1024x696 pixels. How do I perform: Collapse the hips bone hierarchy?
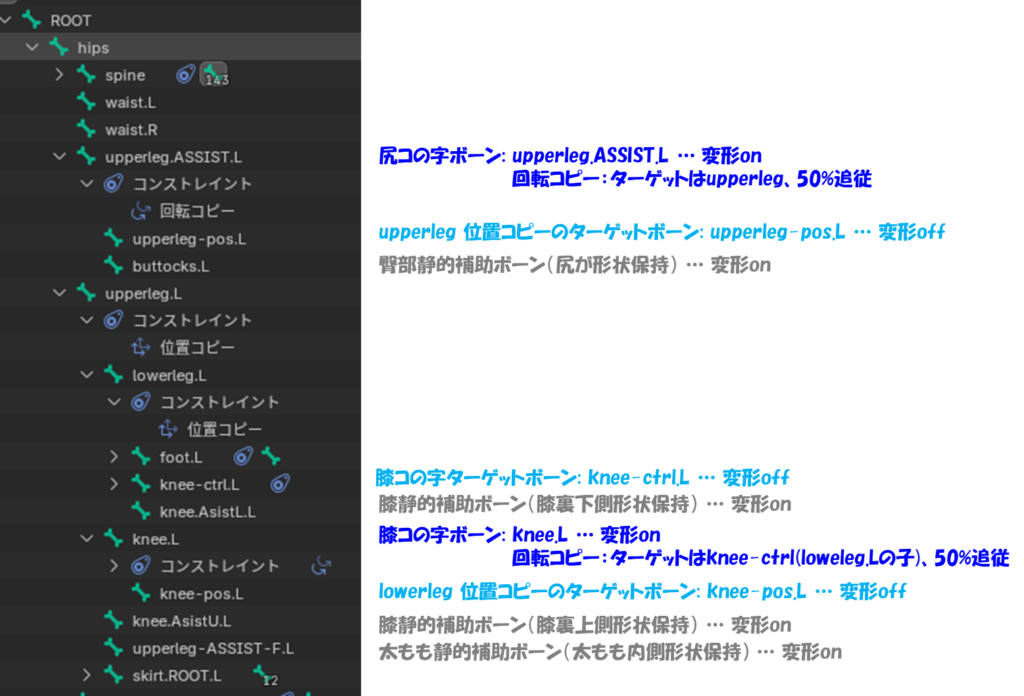(x=32, y=47)
